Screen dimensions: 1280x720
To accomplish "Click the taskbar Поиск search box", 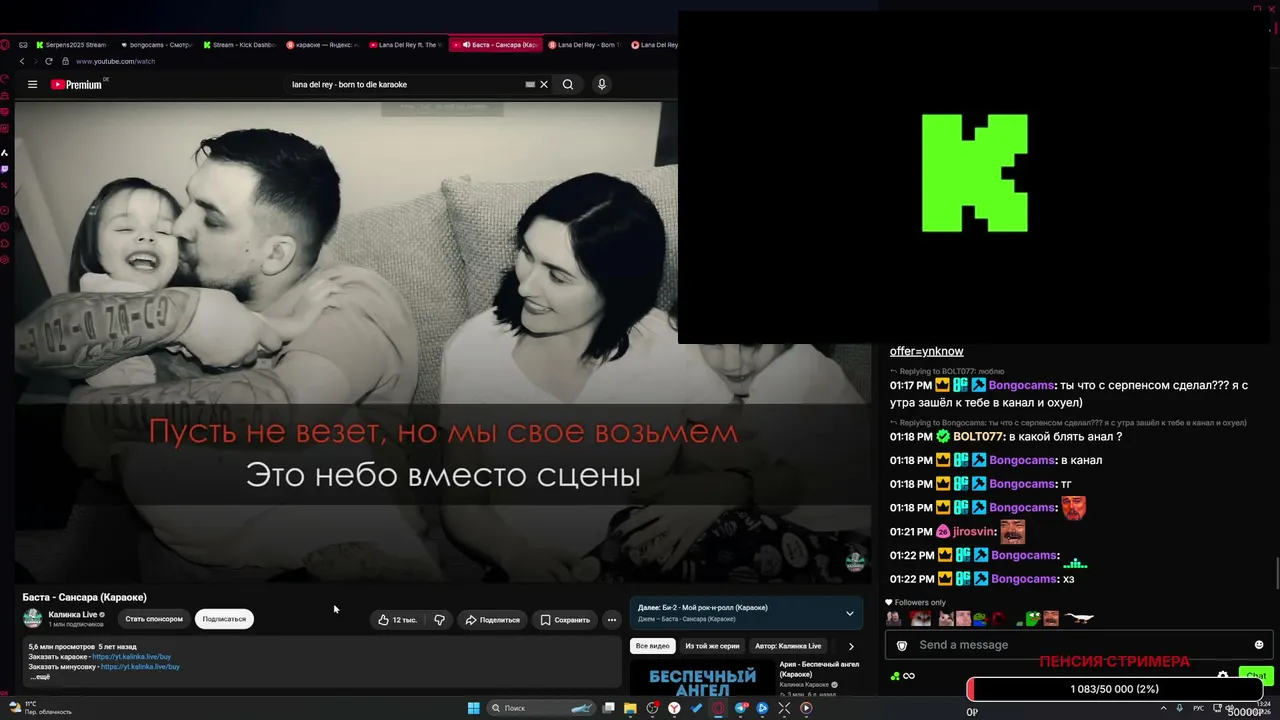I will tap(540, 708).
